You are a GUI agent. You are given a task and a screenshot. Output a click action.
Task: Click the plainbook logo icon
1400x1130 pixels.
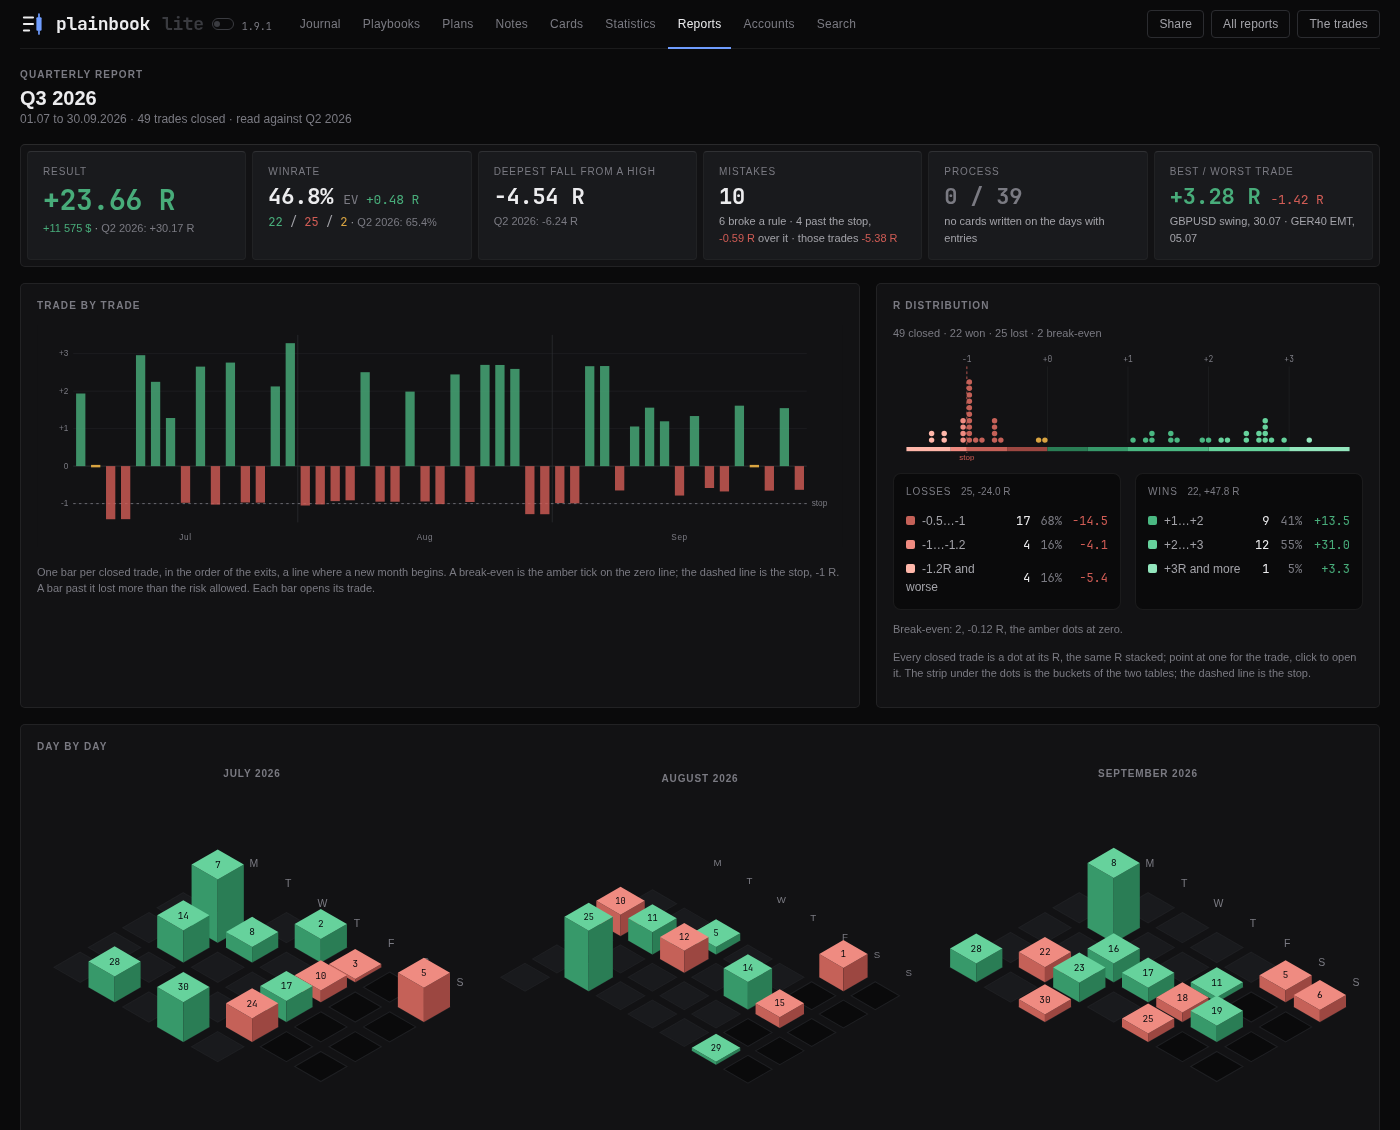(32, 24)
